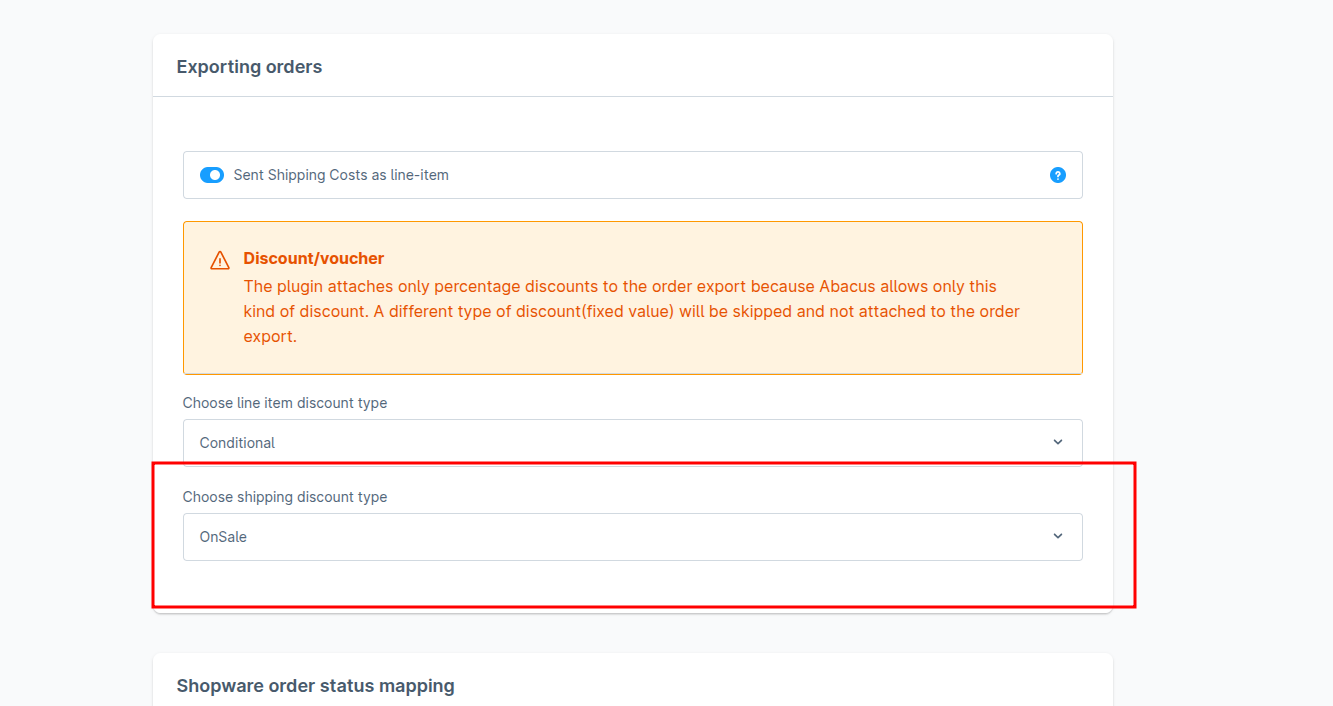The image size is (1333, 706).
Task: Click the blue help question mark icon
Action: (1057, 175)
